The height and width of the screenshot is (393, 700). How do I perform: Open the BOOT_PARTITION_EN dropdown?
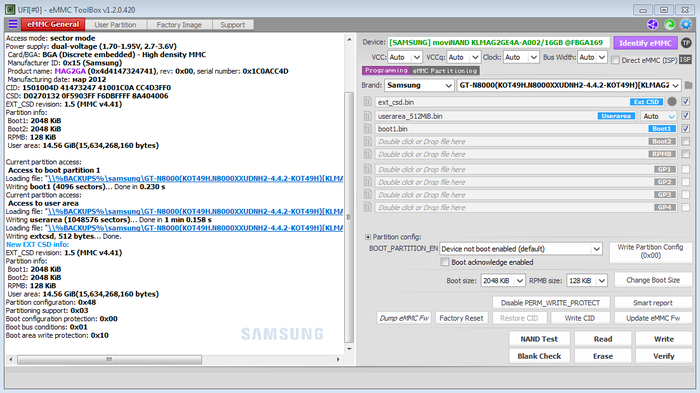click(x=521, y=249)
